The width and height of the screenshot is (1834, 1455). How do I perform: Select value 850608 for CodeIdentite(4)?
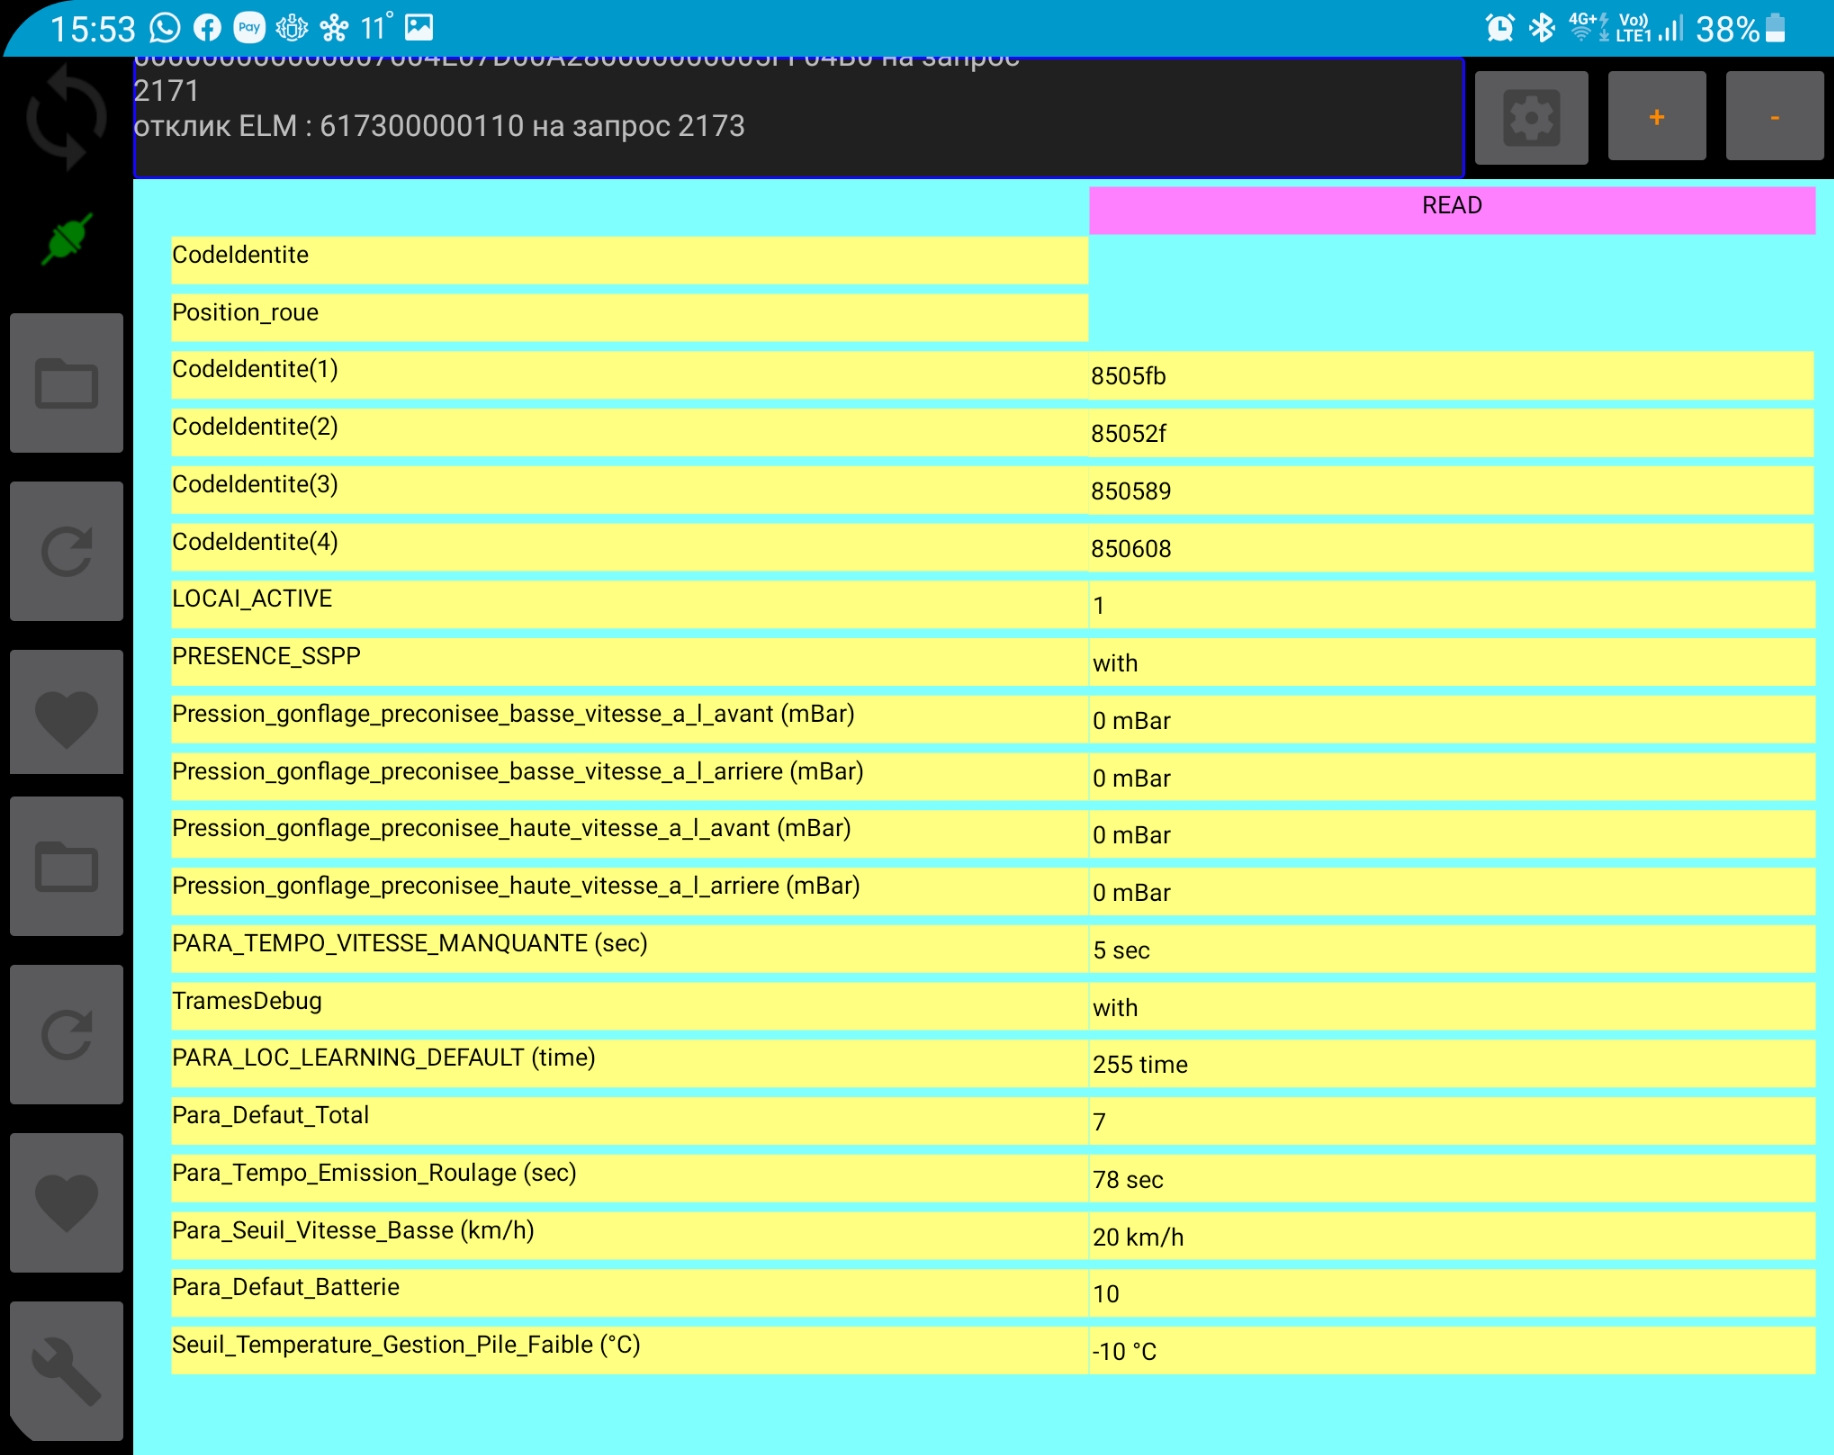[1451, 548]
